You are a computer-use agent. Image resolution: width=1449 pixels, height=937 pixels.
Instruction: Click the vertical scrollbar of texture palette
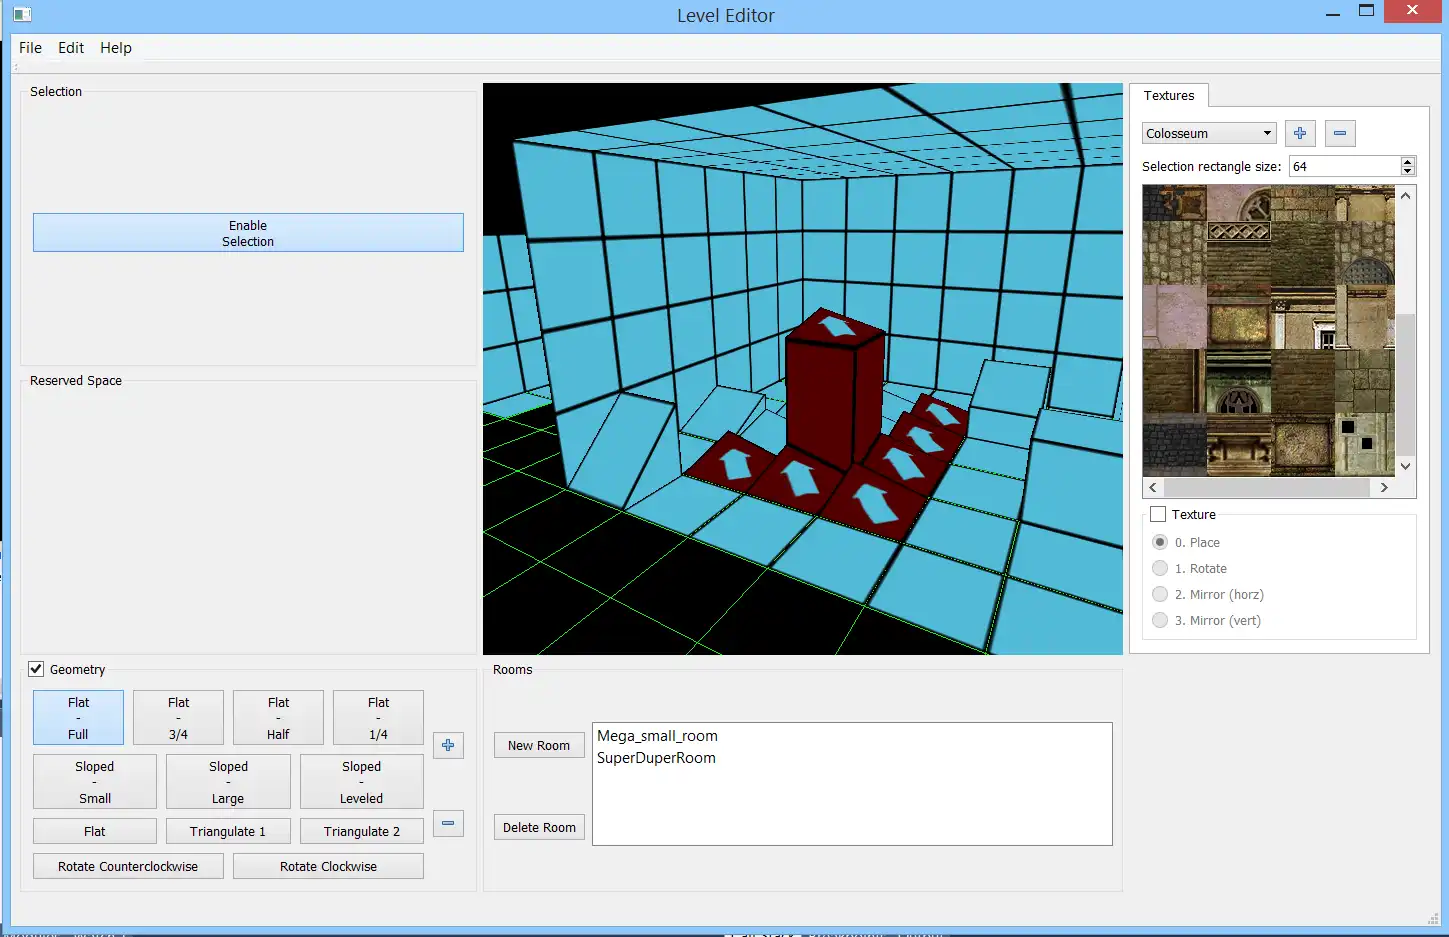coord(1405,380)
